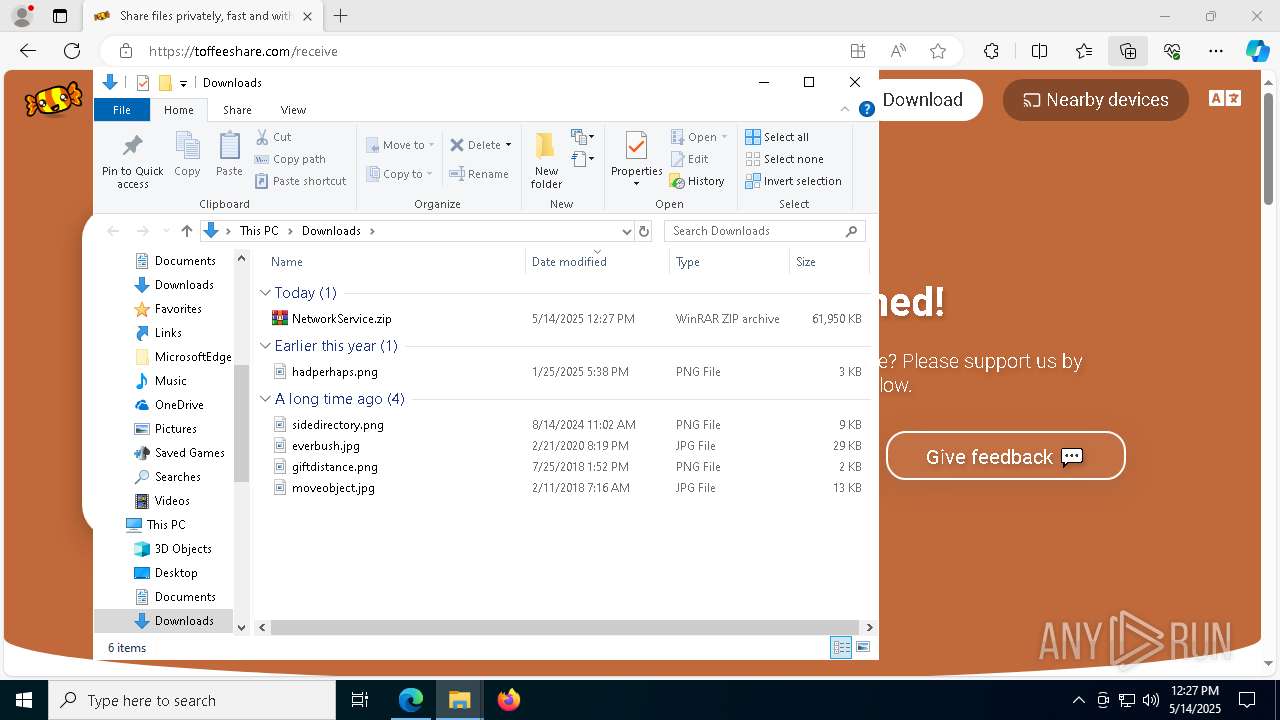Switch to the Share ribbon tab
This screenshot has height=720, width=1280.
tap(237, 110)
